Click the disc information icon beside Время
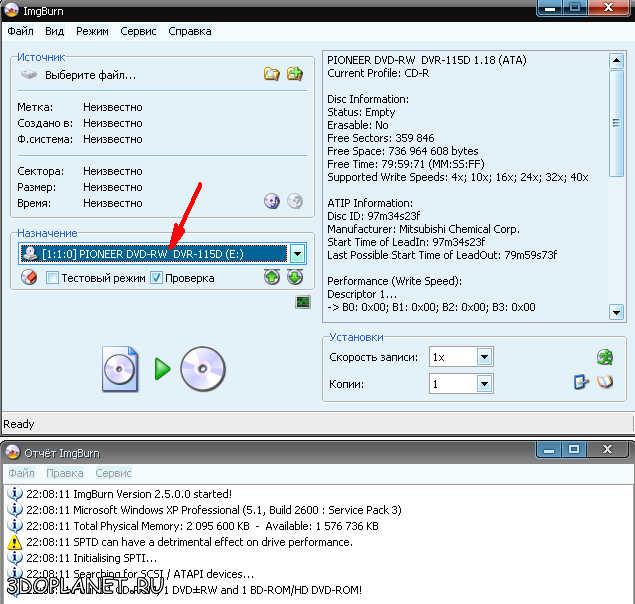 pyautogui.click(x=271, y=202)
